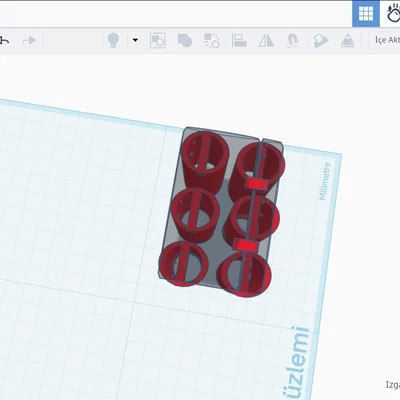Switch to the blocks view tab
The image size is (400, 400).
(393, 14)
